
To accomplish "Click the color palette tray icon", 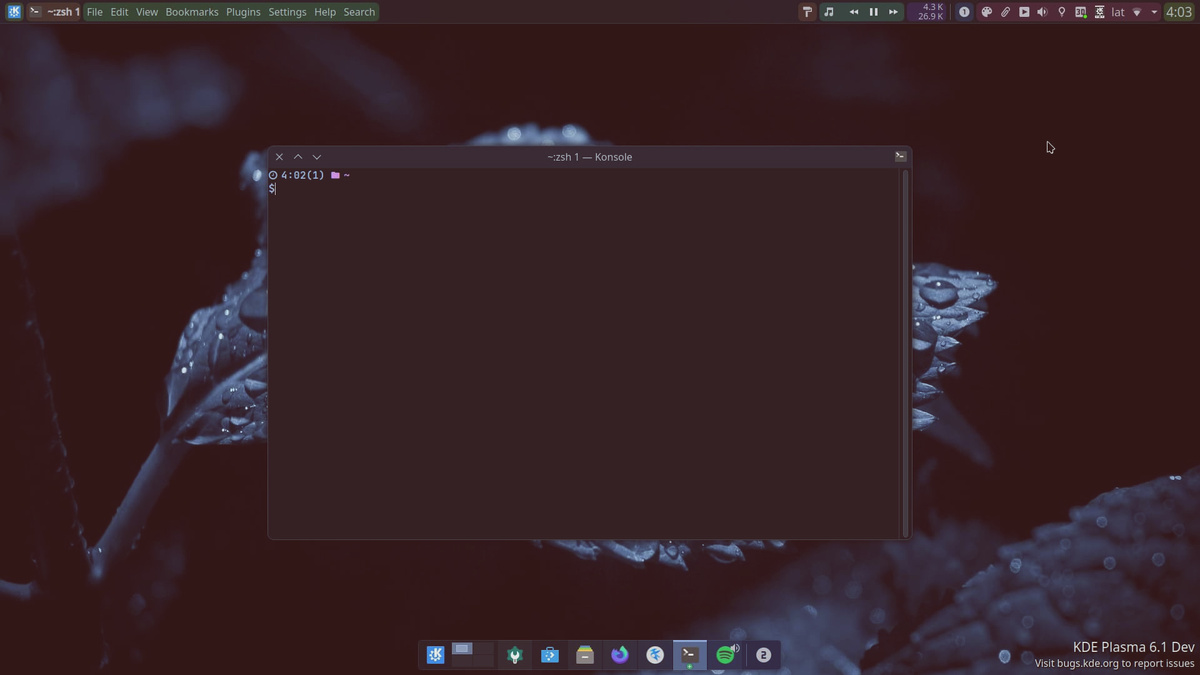I will (986, 12).
